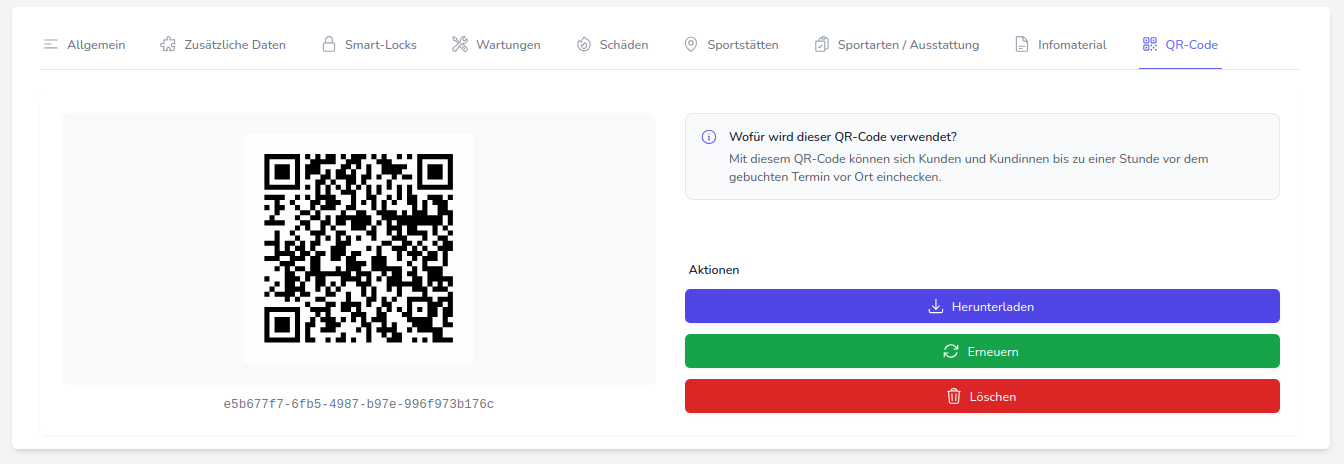Screen dimensions: 1344x464
Task: Click the QR-Code tab icon
Action: (x=1149, y=45)
